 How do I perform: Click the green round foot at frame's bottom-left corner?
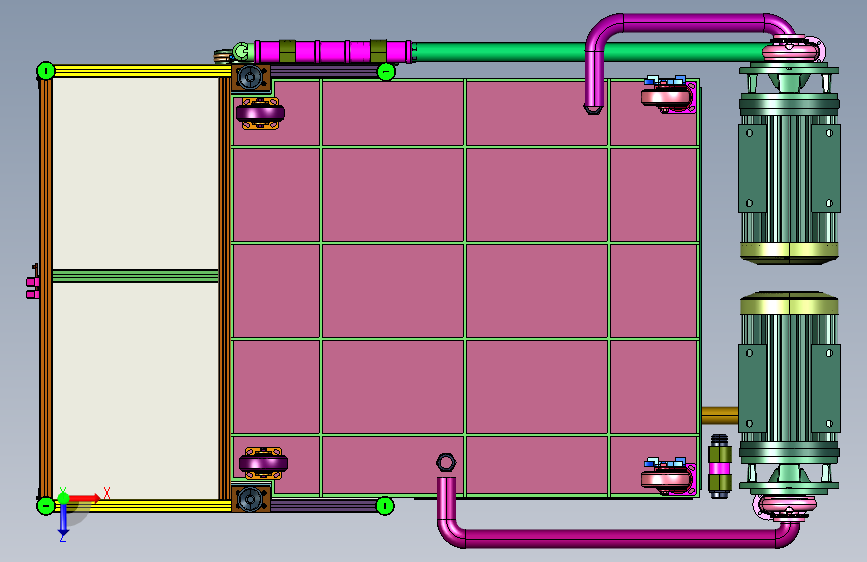(x=46, y=506)
